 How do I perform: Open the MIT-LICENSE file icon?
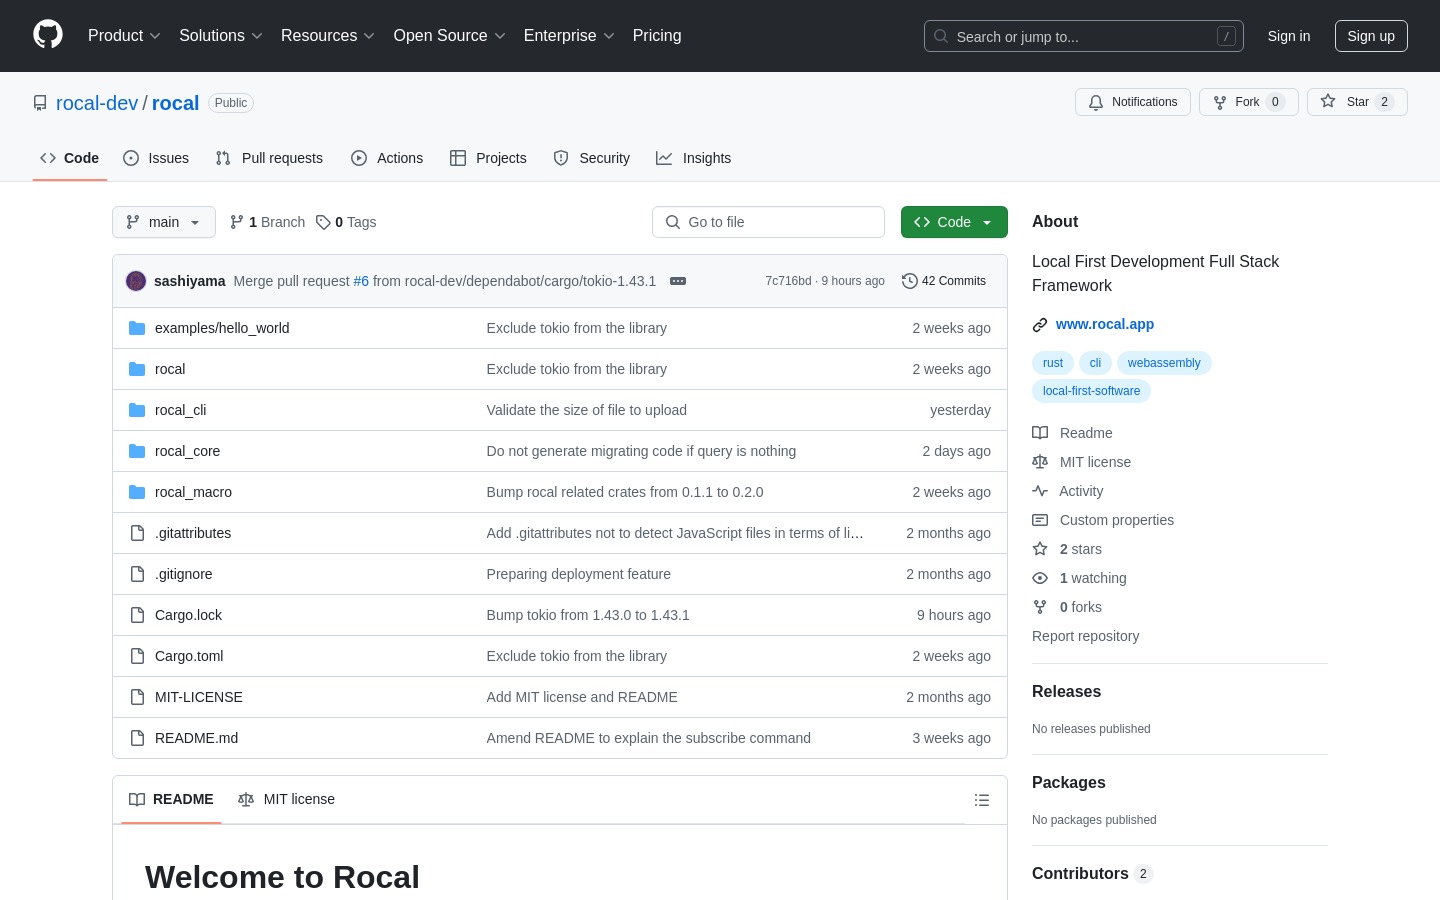coord(137,697)
